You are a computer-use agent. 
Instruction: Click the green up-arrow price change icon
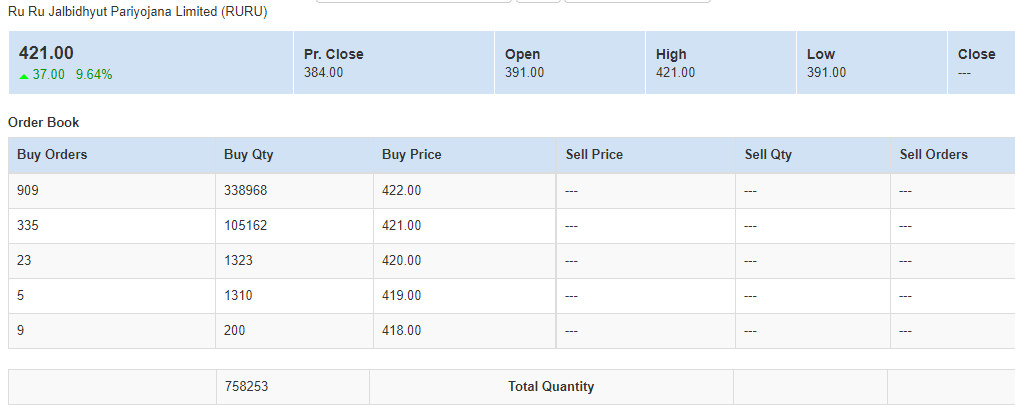(x=24, y=75)
